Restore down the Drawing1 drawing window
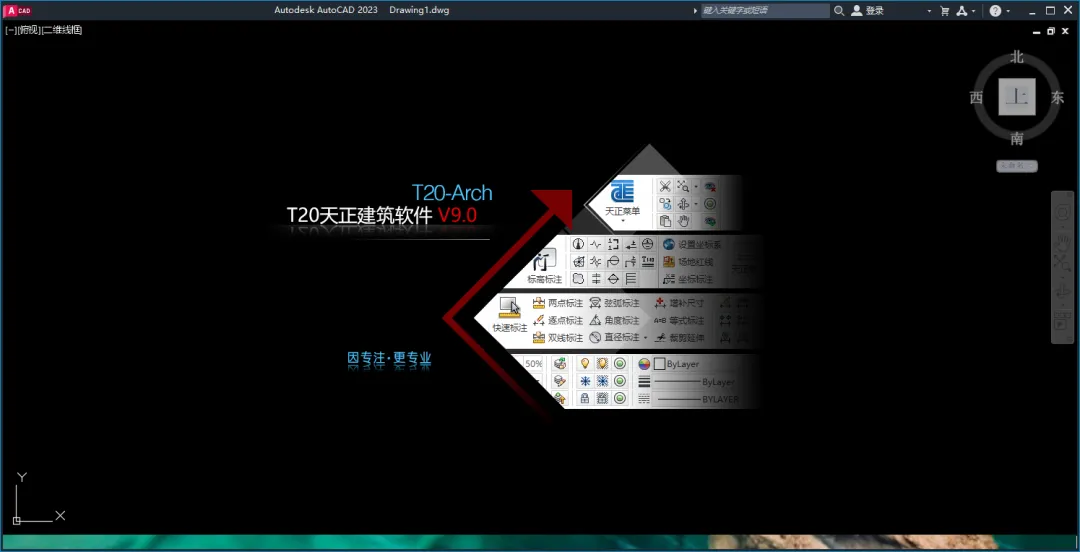This screenshot has height=552, width=1080. coord(1050,31)
